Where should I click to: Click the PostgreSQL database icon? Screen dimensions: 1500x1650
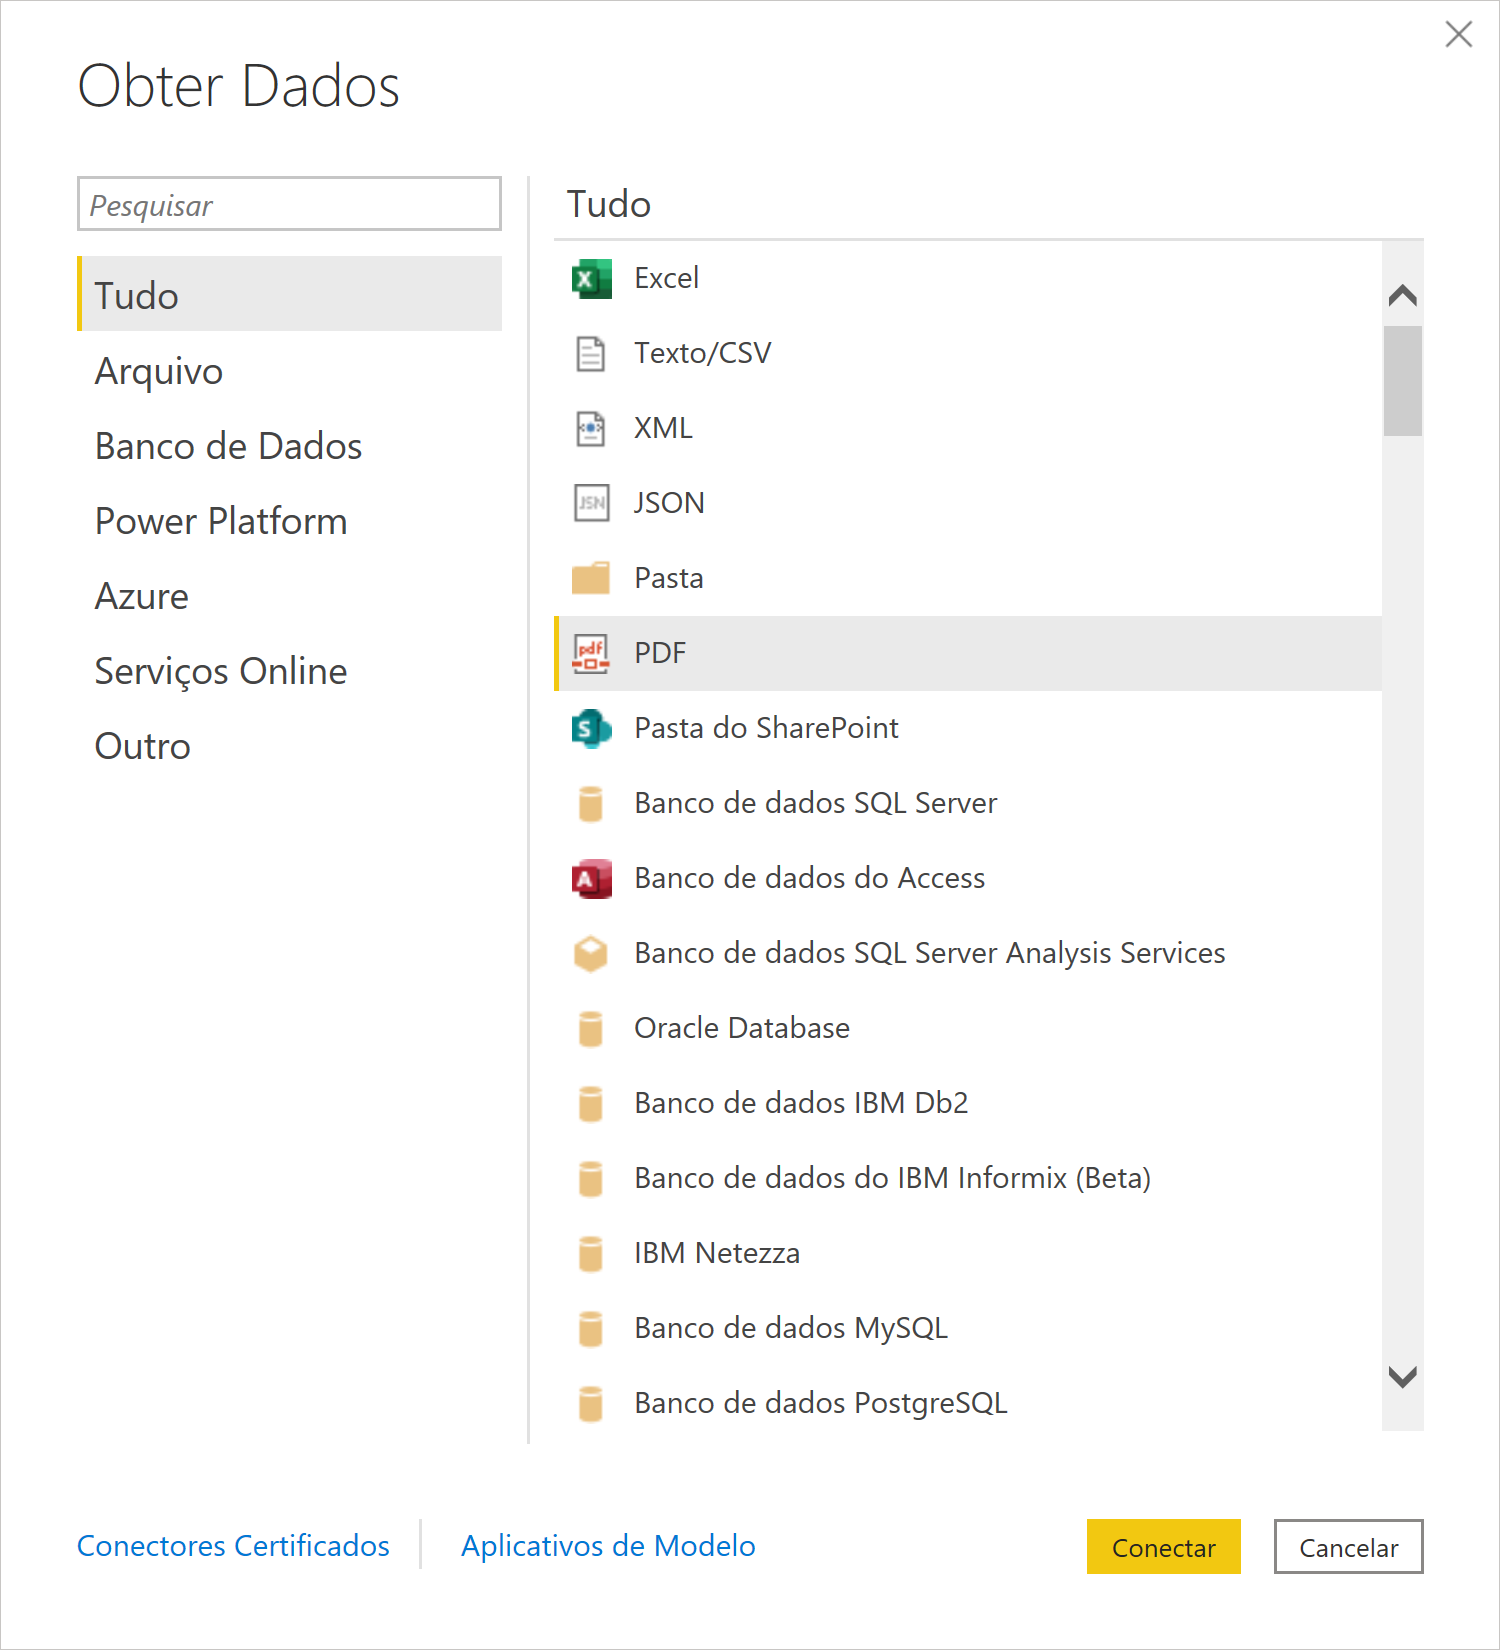coord(591,1403)
